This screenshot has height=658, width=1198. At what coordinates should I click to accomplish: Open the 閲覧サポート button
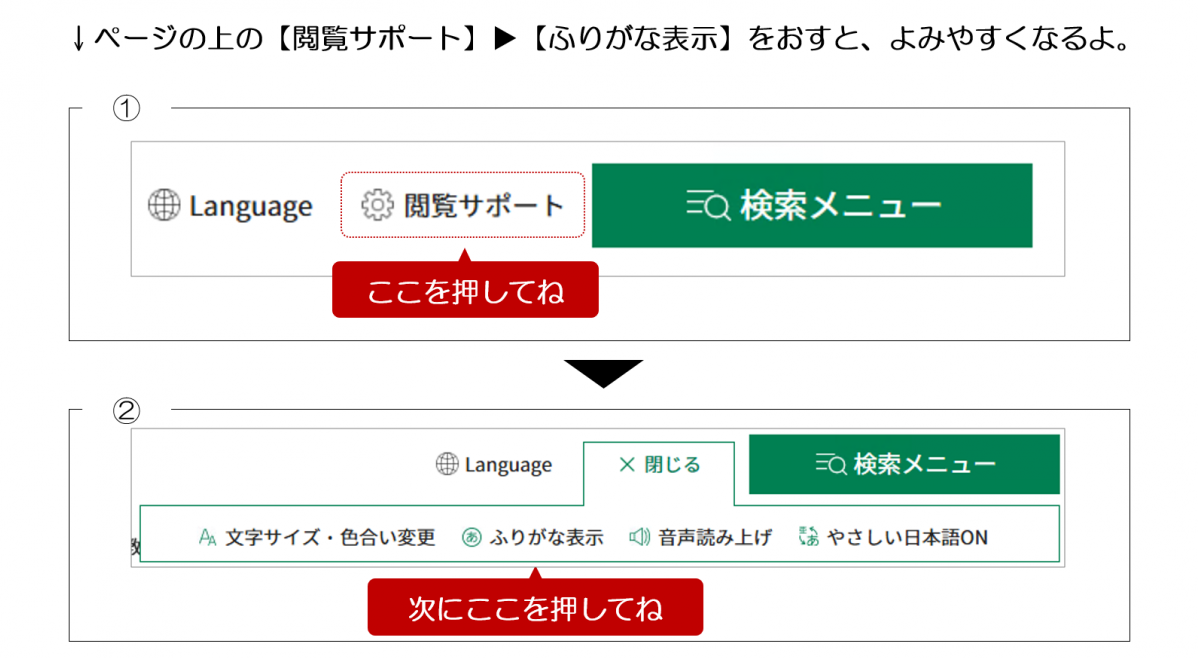coord(463,205)
